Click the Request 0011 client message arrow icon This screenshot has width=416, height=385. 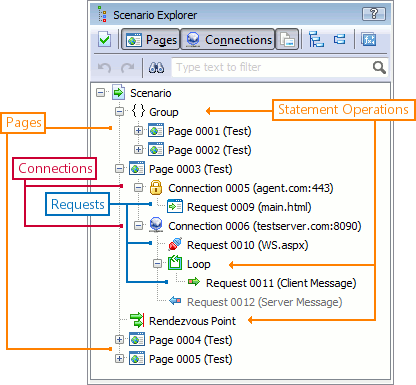point(194,282)
